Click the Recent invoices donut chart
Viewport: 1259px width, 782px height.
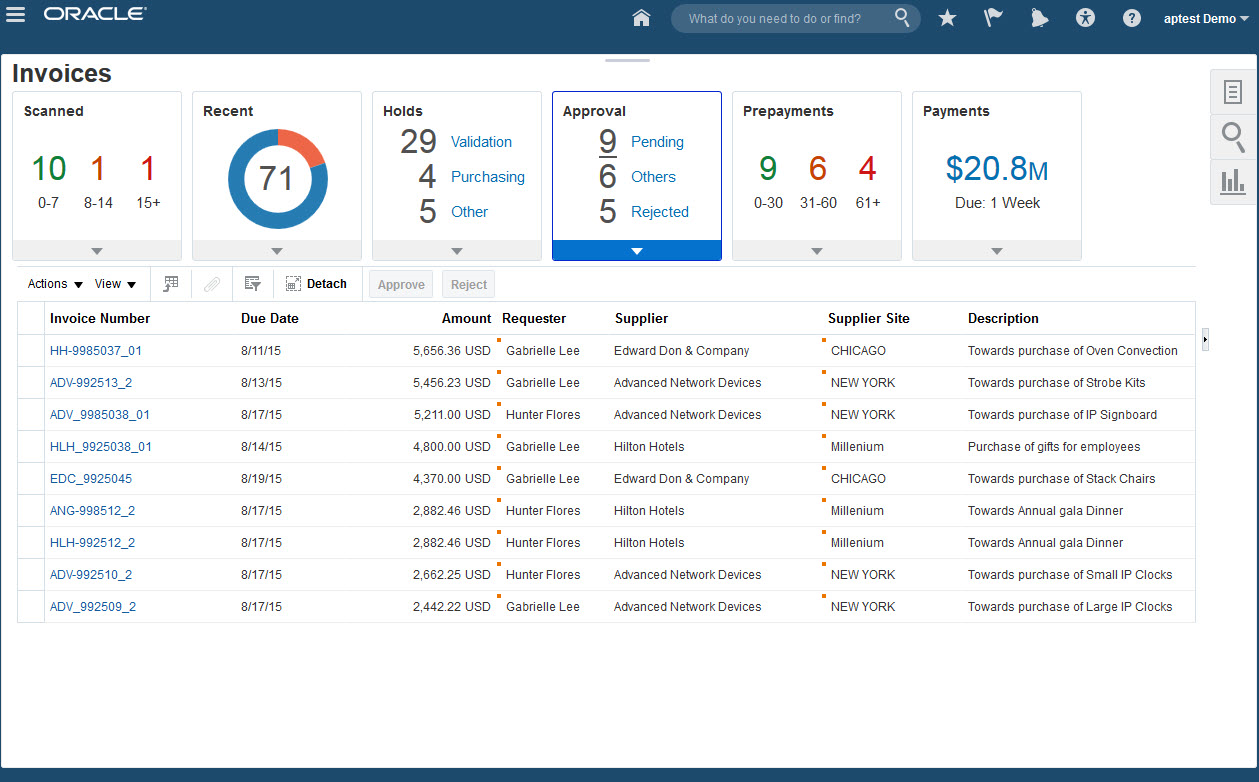coord(277,178)
